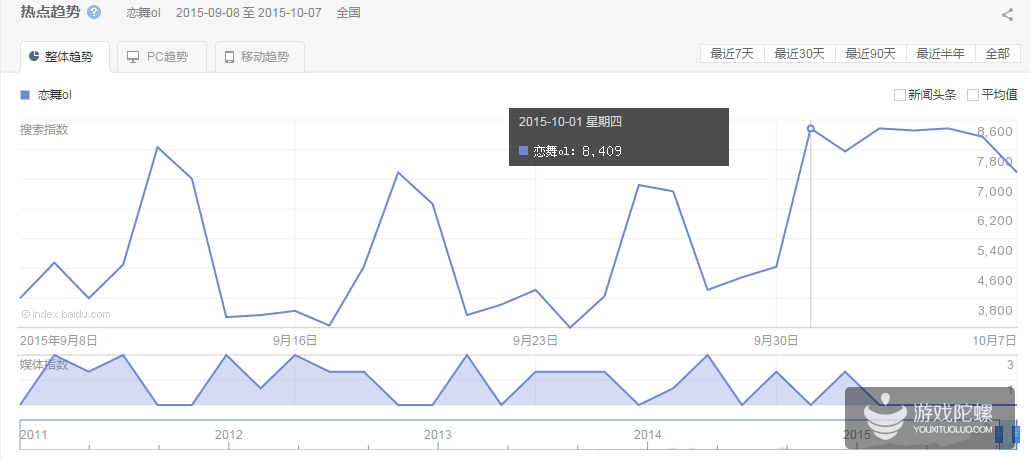Click the range slider handle on the bottom timeline

(998, 434)
